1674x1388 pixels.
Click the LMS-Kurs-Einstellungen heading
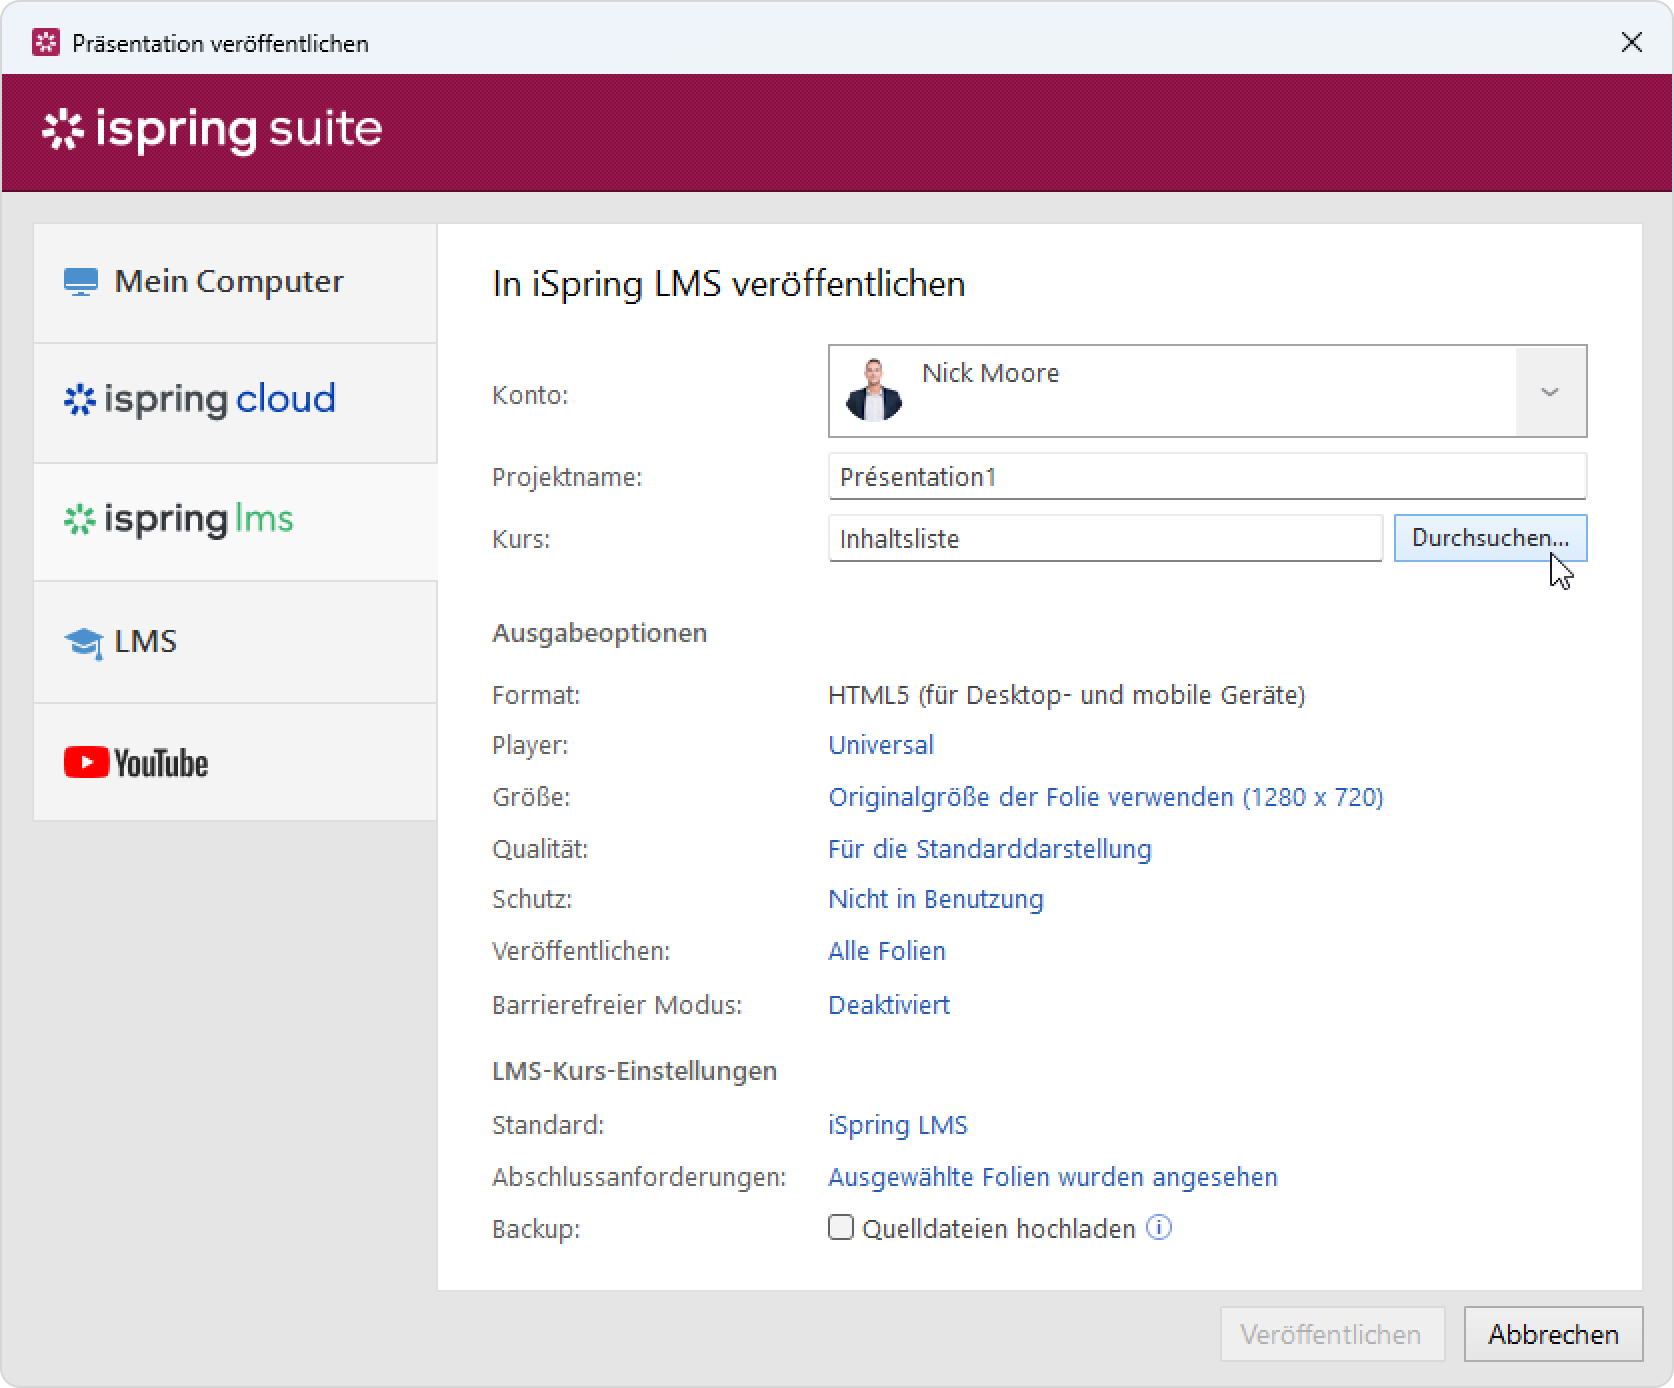635,1071
